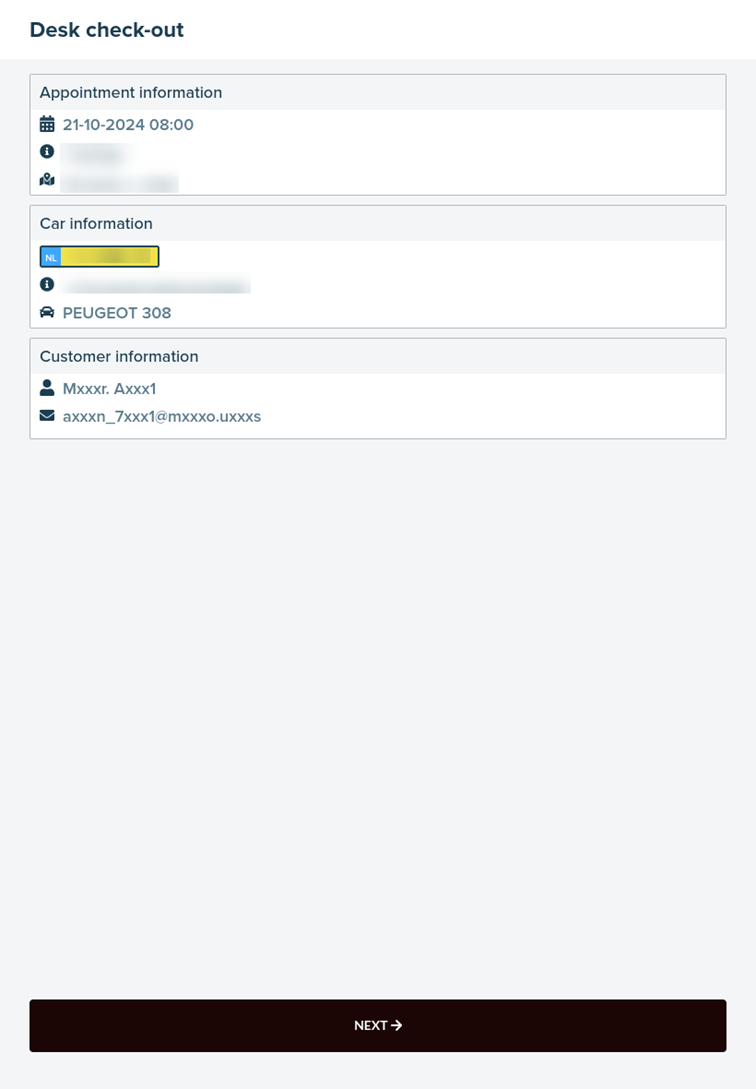This screenshot has width=756, height=1089.
Task: Click the envelope icon beside customer email
Action: 47,416
